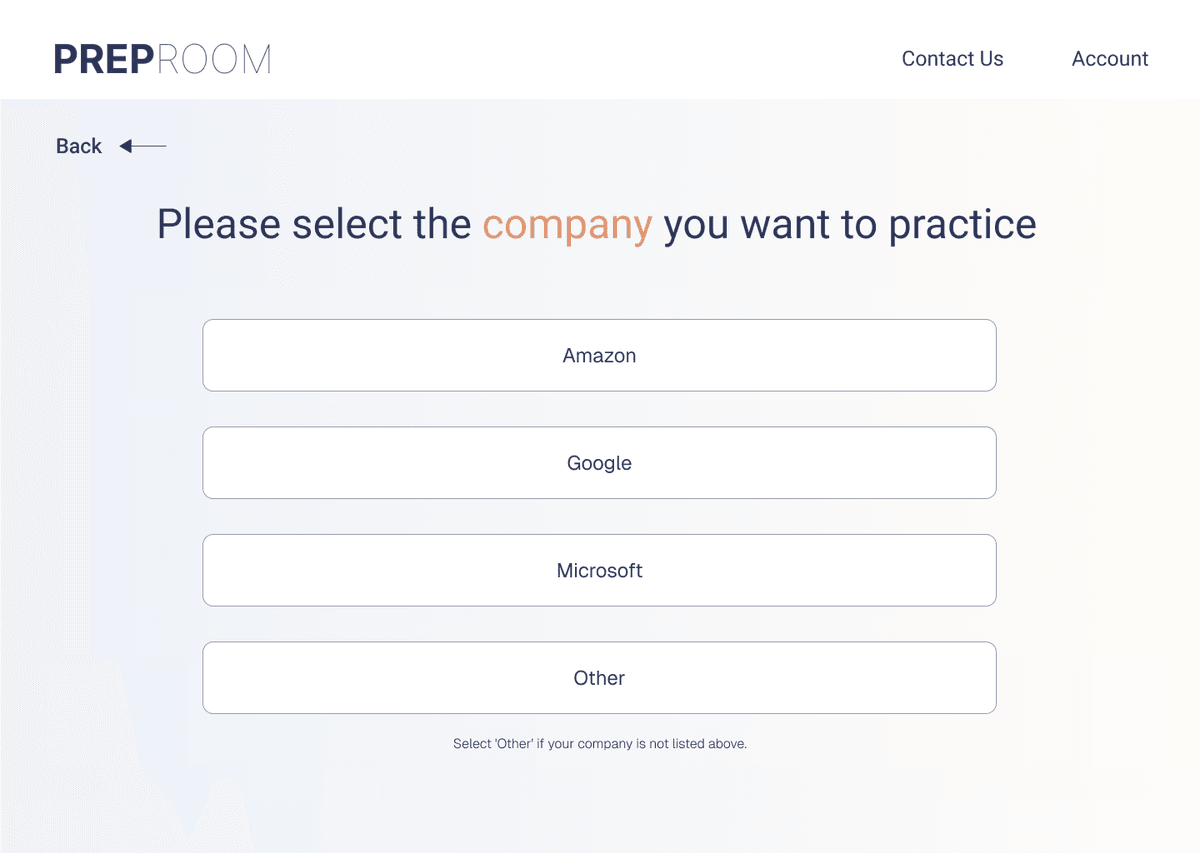This screenshot has width=1200, height=853.
Task: Click the PREPROOM logo
Action: (162, 59)
